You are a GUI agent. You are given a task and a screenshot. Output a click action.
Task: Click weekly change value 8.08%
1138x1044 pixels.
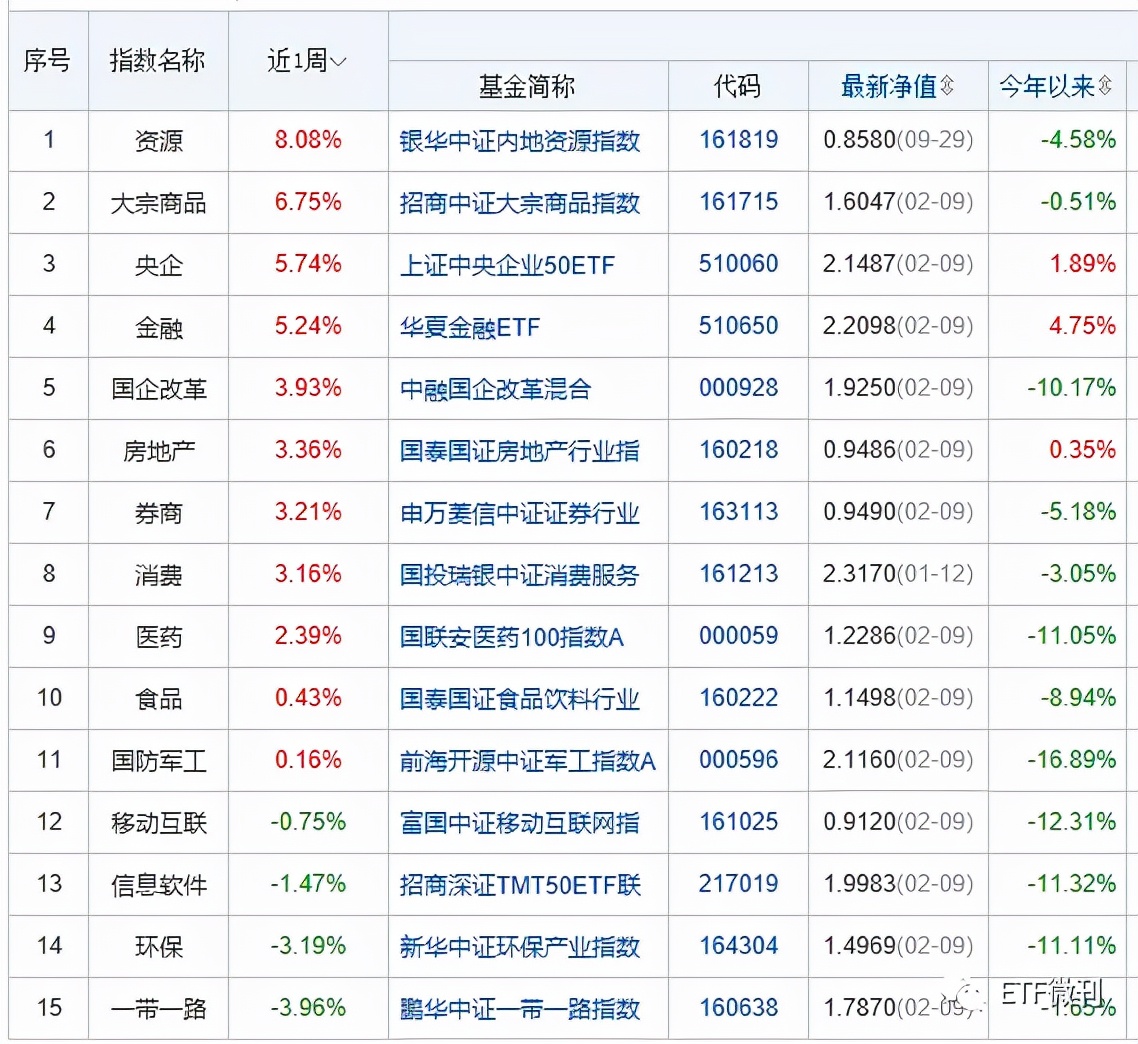tap(308, 139)
